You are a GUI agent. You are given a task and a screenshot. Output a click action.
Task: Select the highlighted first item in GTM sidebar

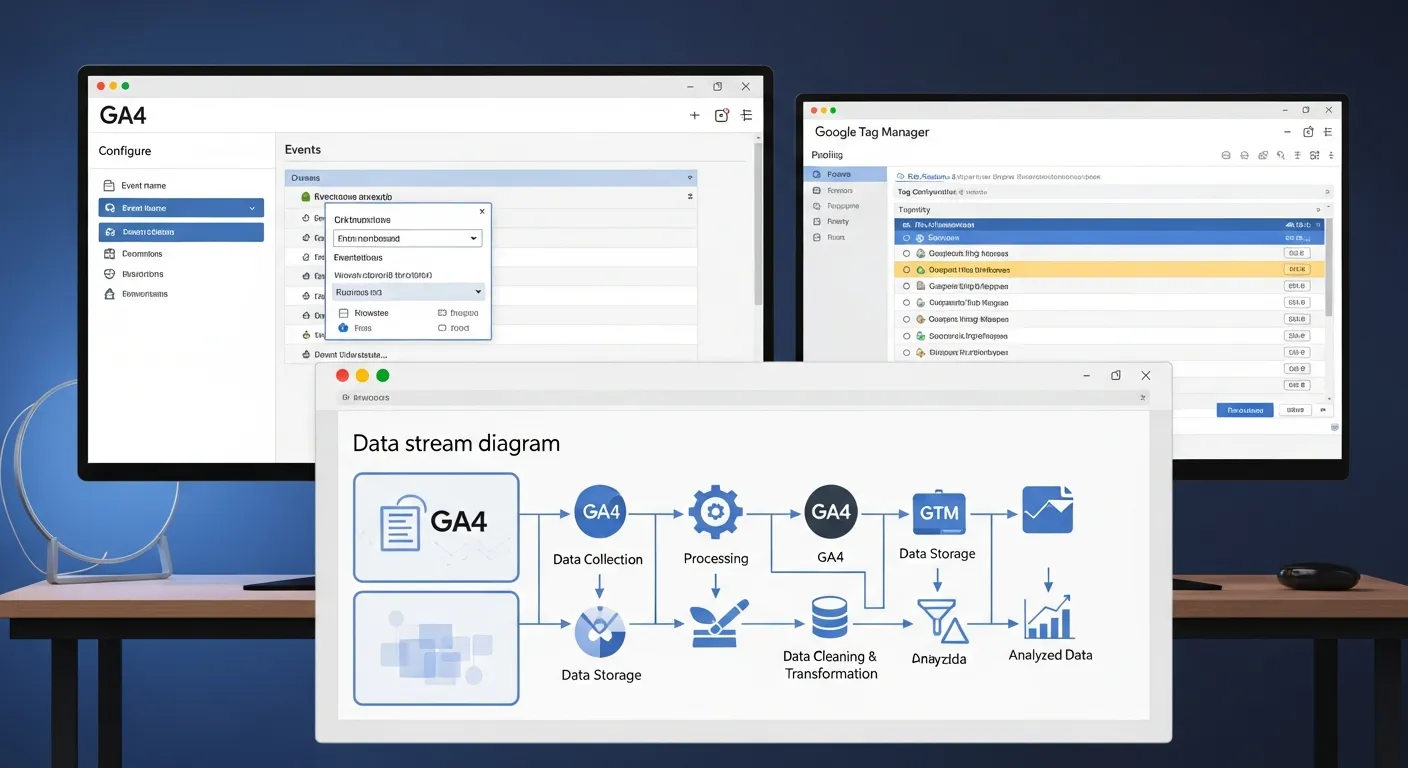tap(846, 174)
